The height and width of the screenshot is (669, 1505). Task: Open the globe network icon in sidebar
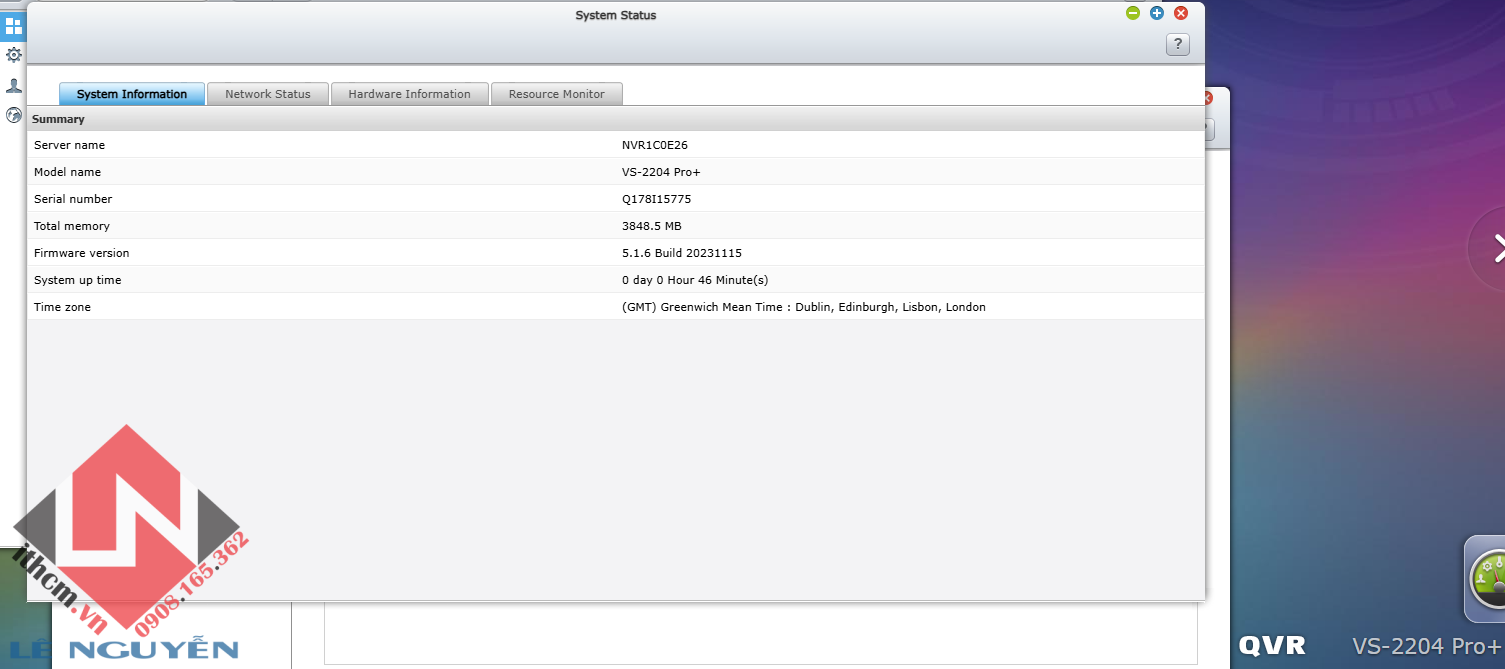click(14, 115)
